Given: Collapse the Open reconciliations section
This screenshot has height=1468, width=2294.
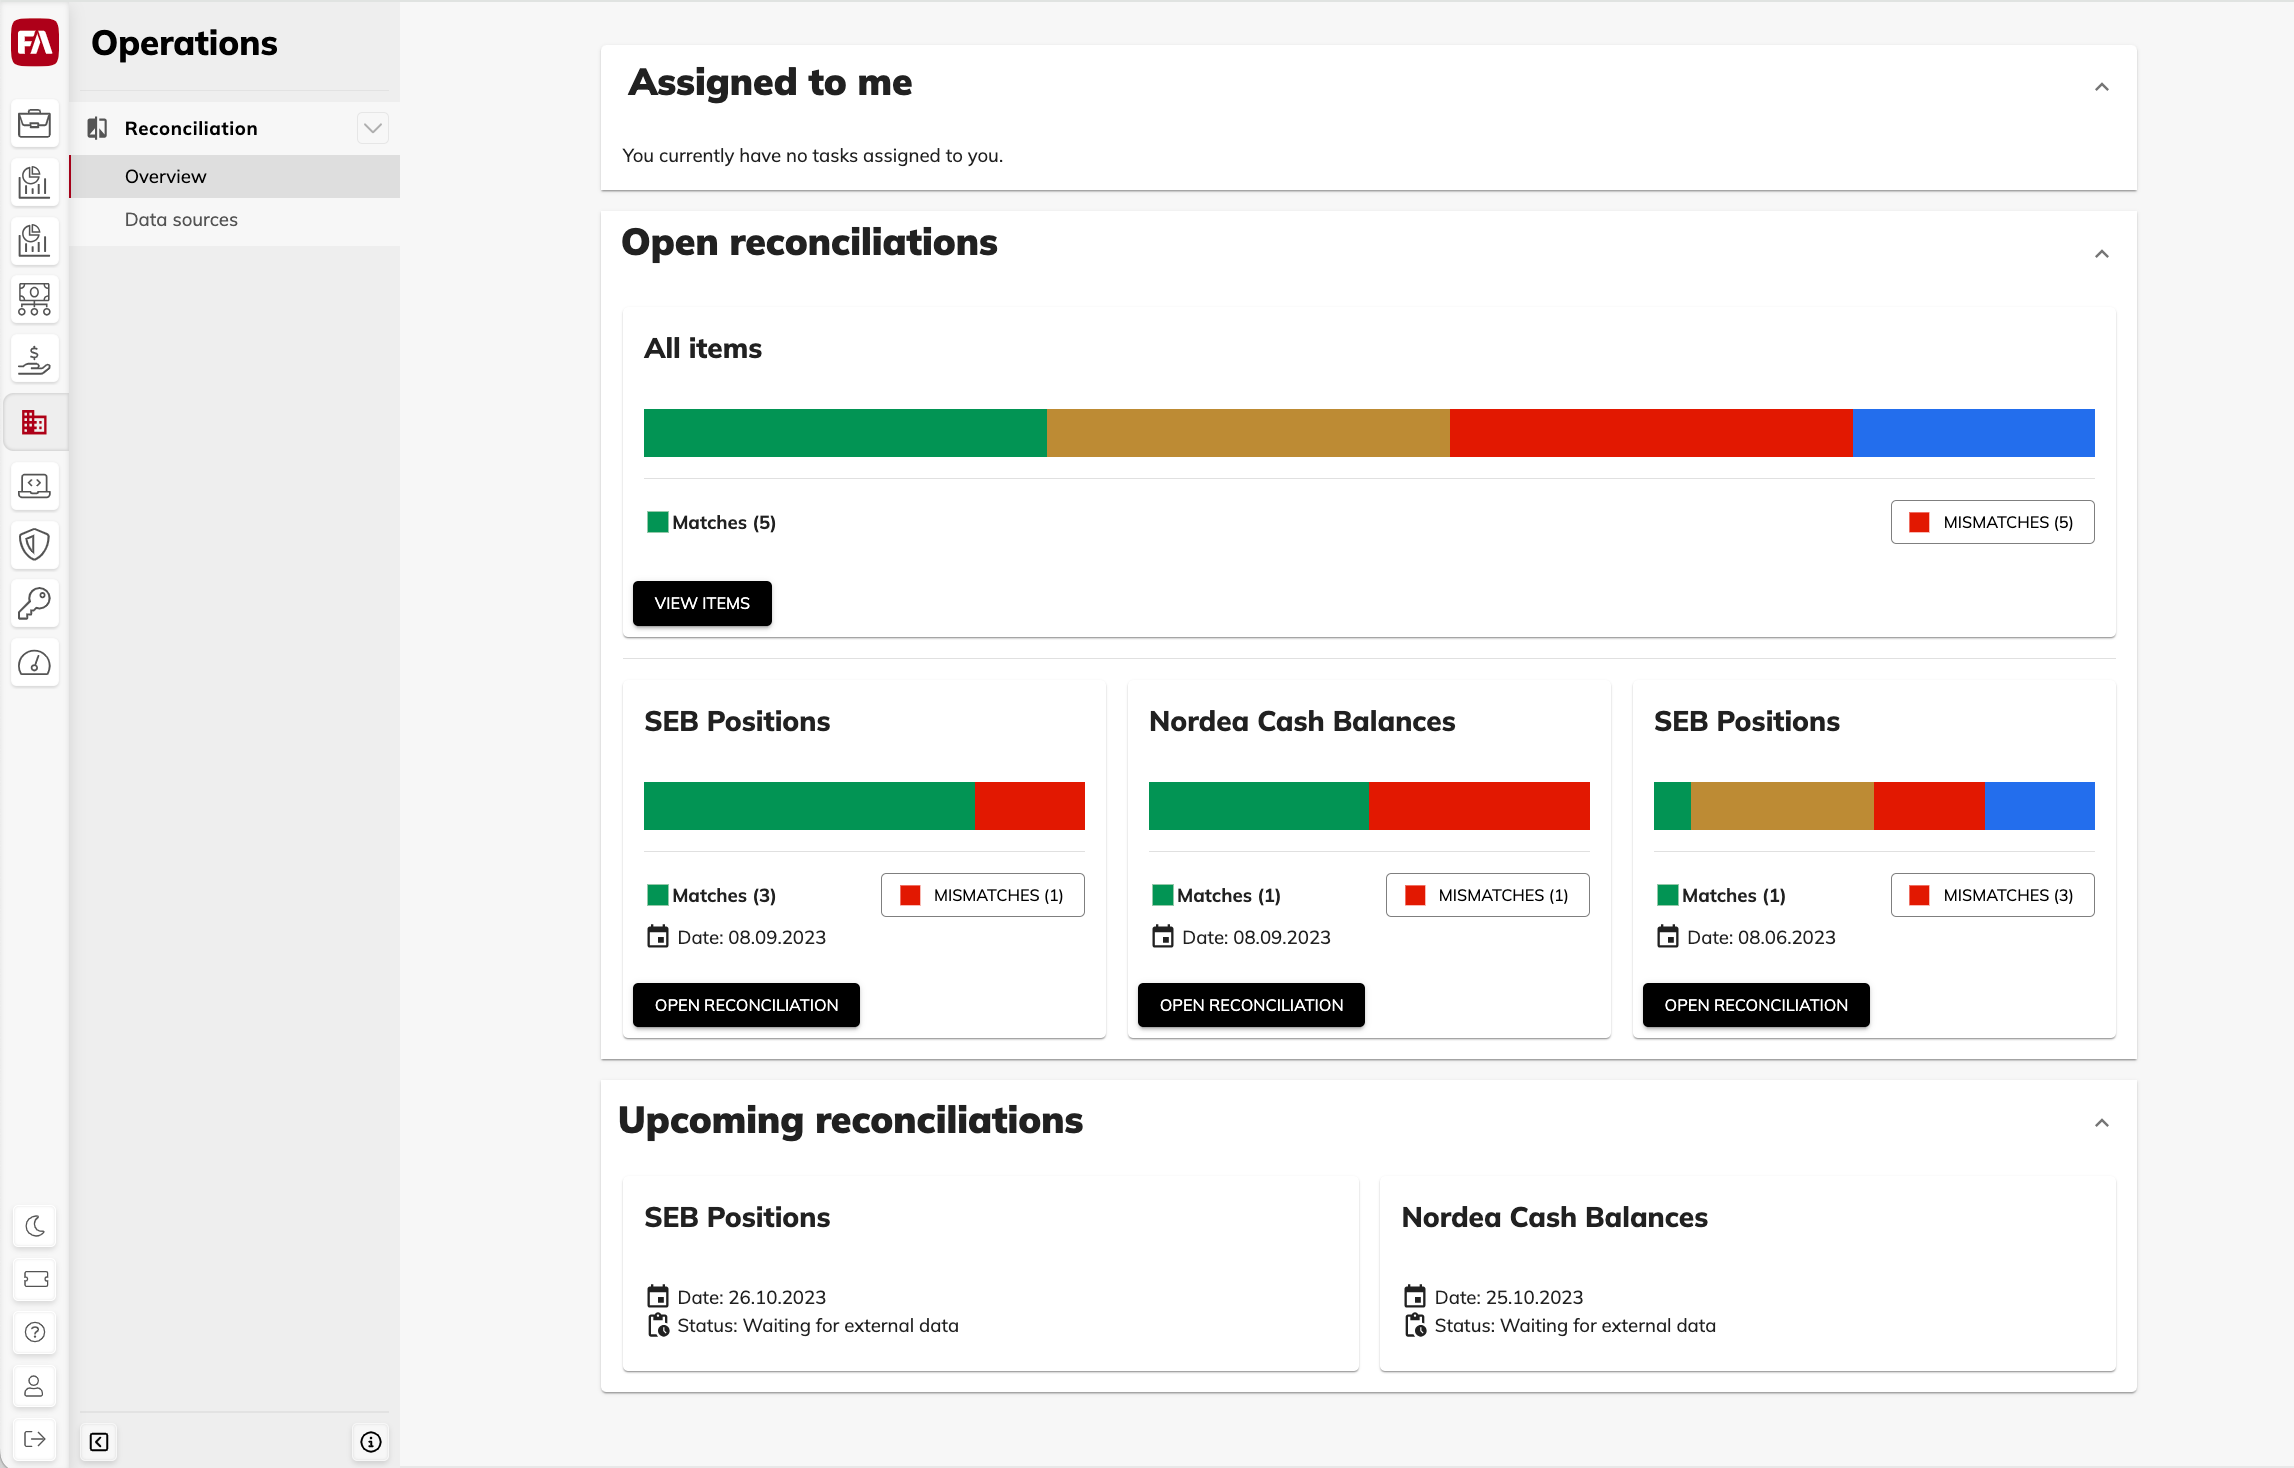Looking at the screenshot, I should [2101, 254].
